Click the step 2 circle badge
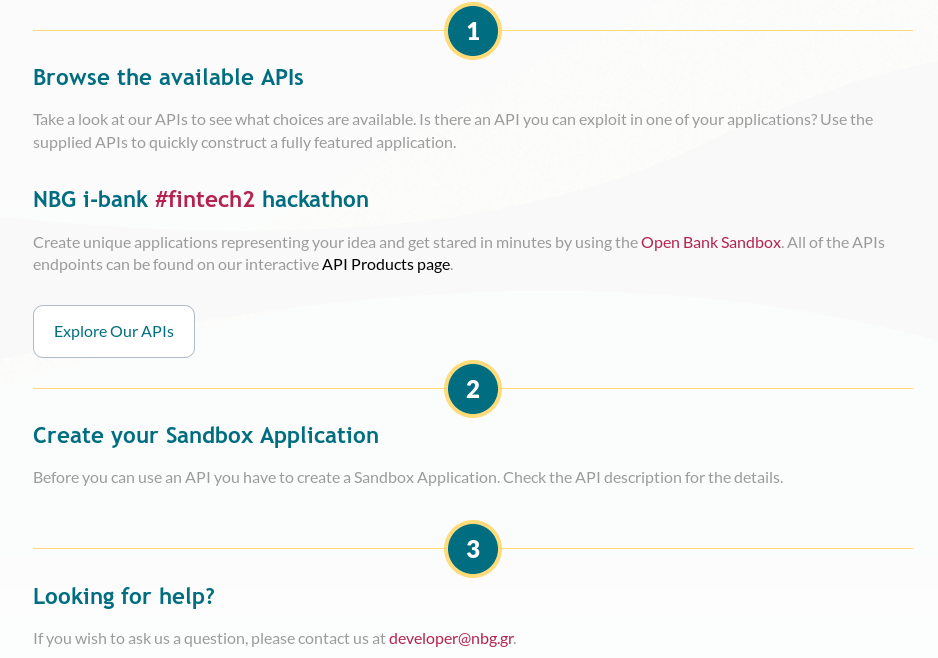This screenshot has height=658, width=938. pos(473,389)
